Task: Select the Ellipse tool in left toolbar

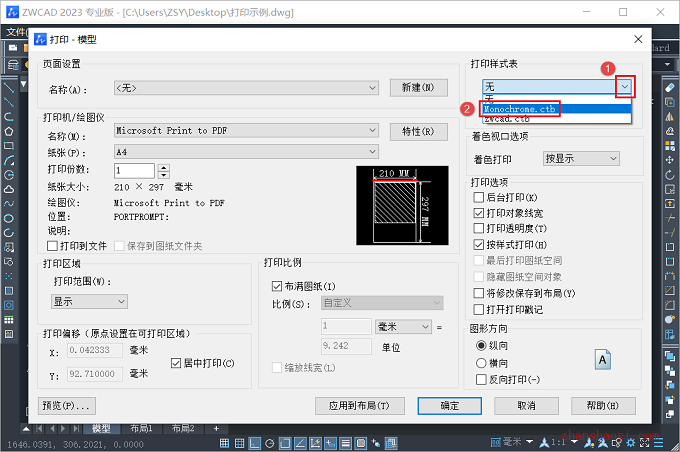Action: coord(9,218)
